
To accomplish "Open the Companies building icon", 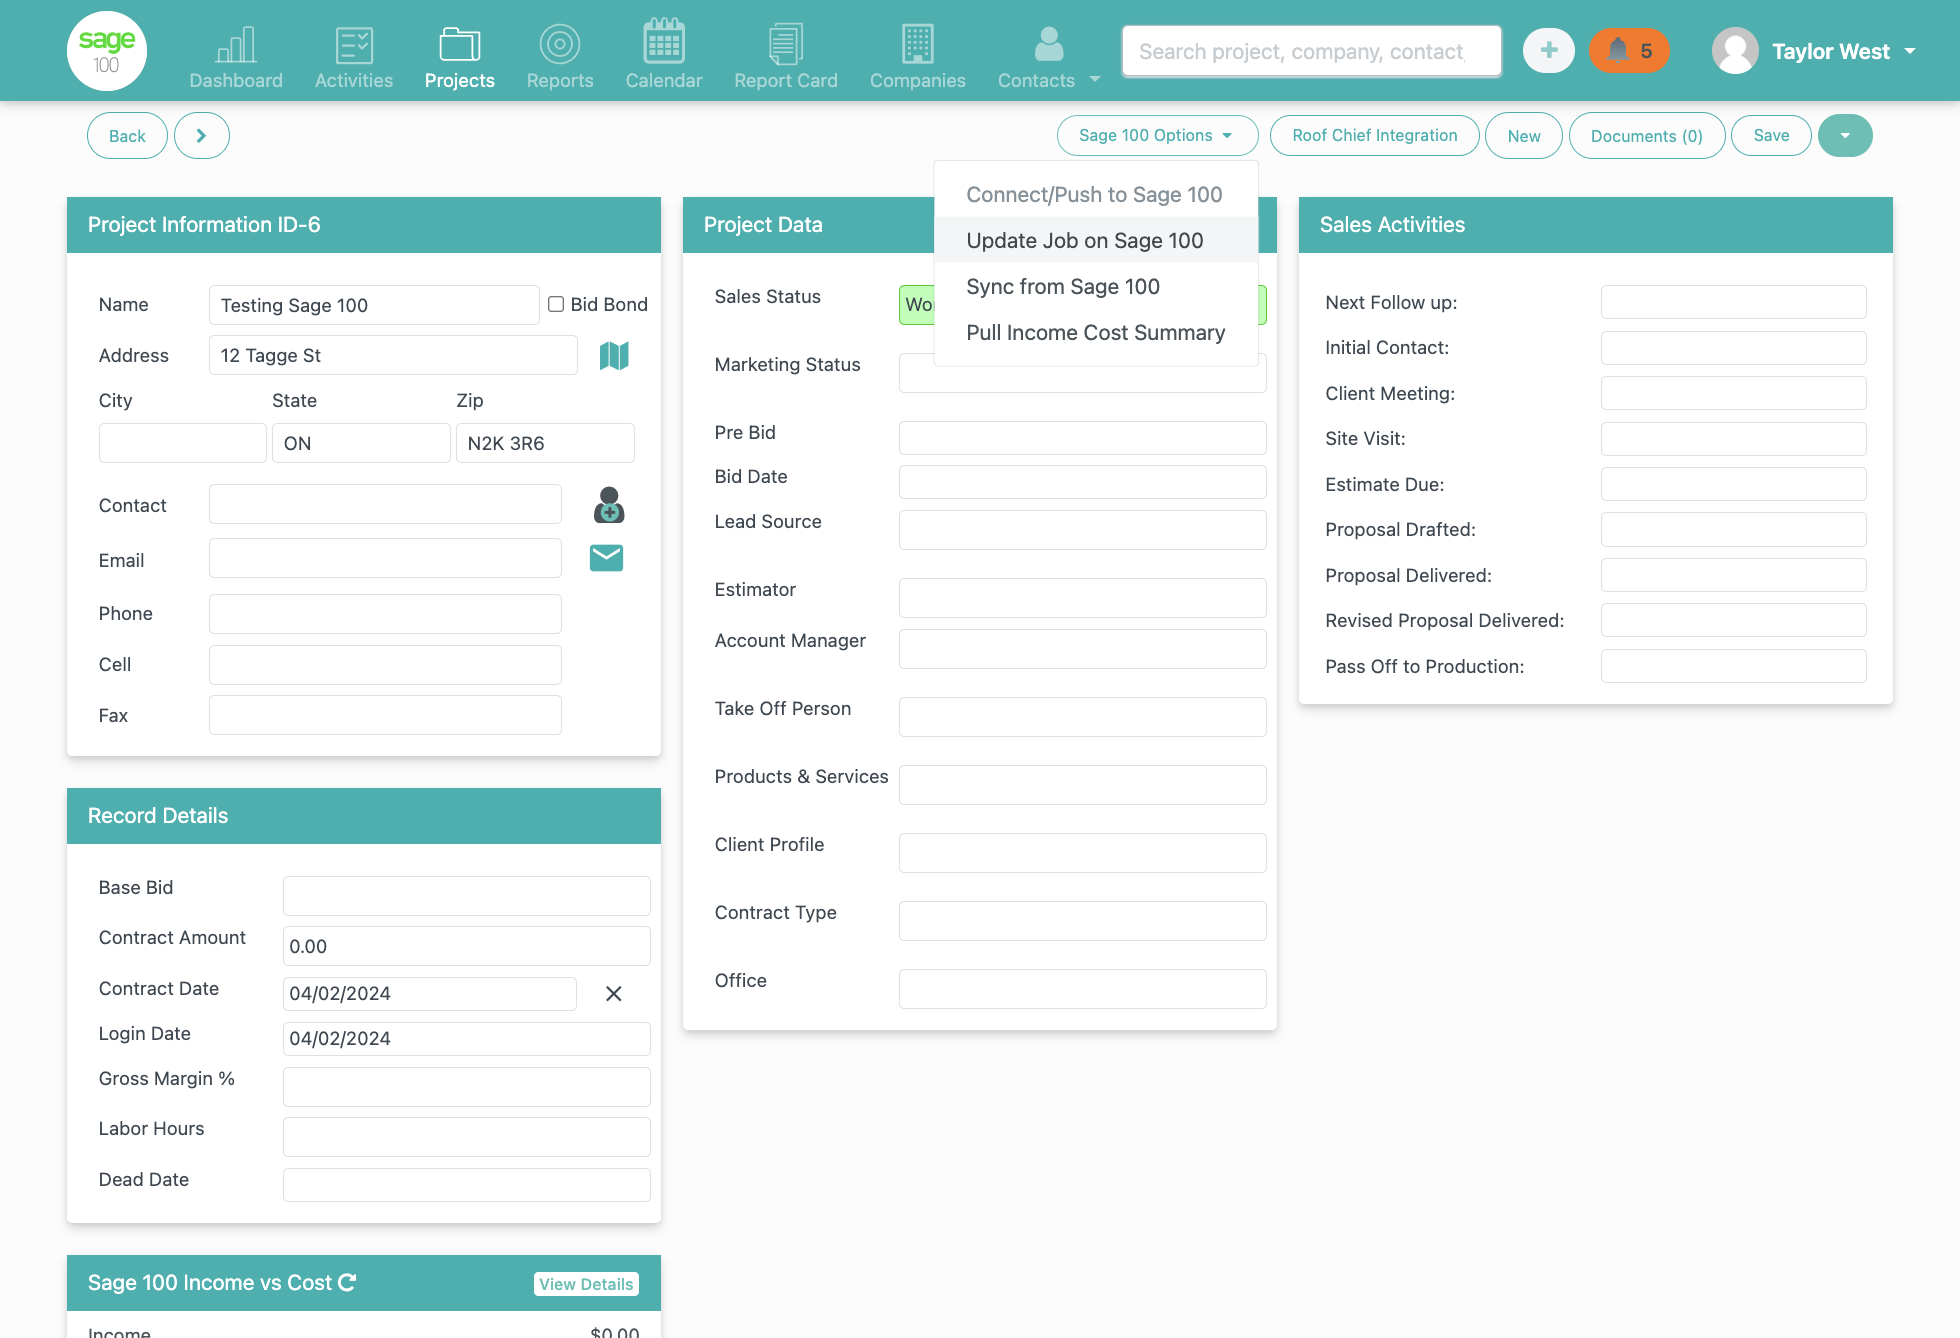I will [918, 45].
